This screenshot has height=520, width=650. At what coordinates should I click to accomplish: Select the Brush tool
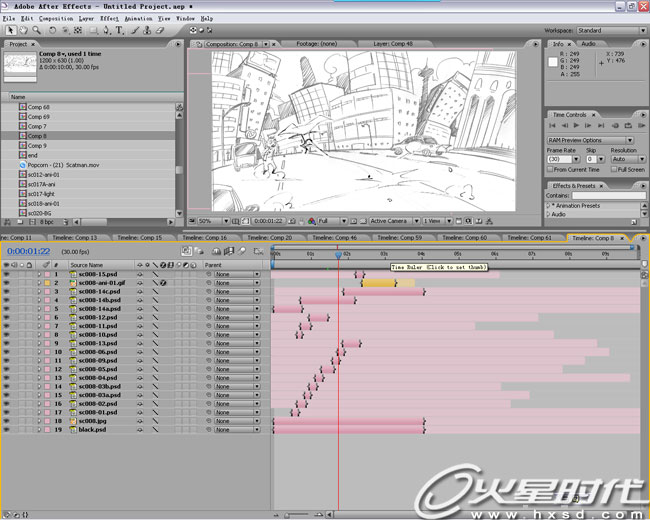coord(135,30)
